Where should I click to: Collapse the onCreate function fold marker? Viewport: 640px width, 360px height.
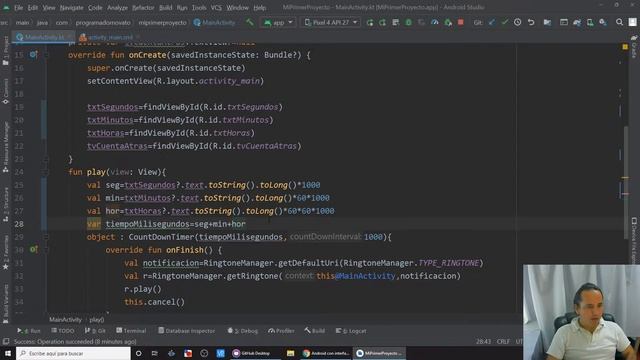point(46,55)
